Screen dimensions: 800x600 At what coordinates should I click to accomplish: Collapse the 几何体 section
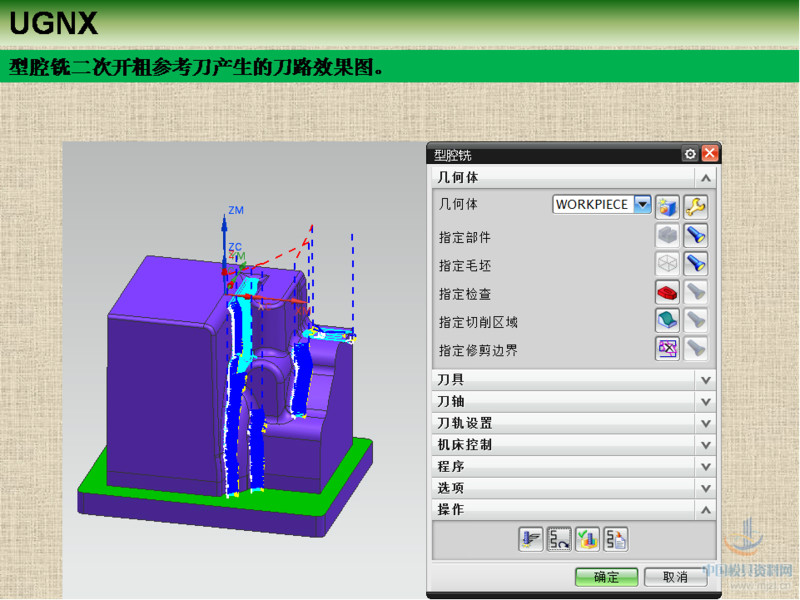[706, 178]
